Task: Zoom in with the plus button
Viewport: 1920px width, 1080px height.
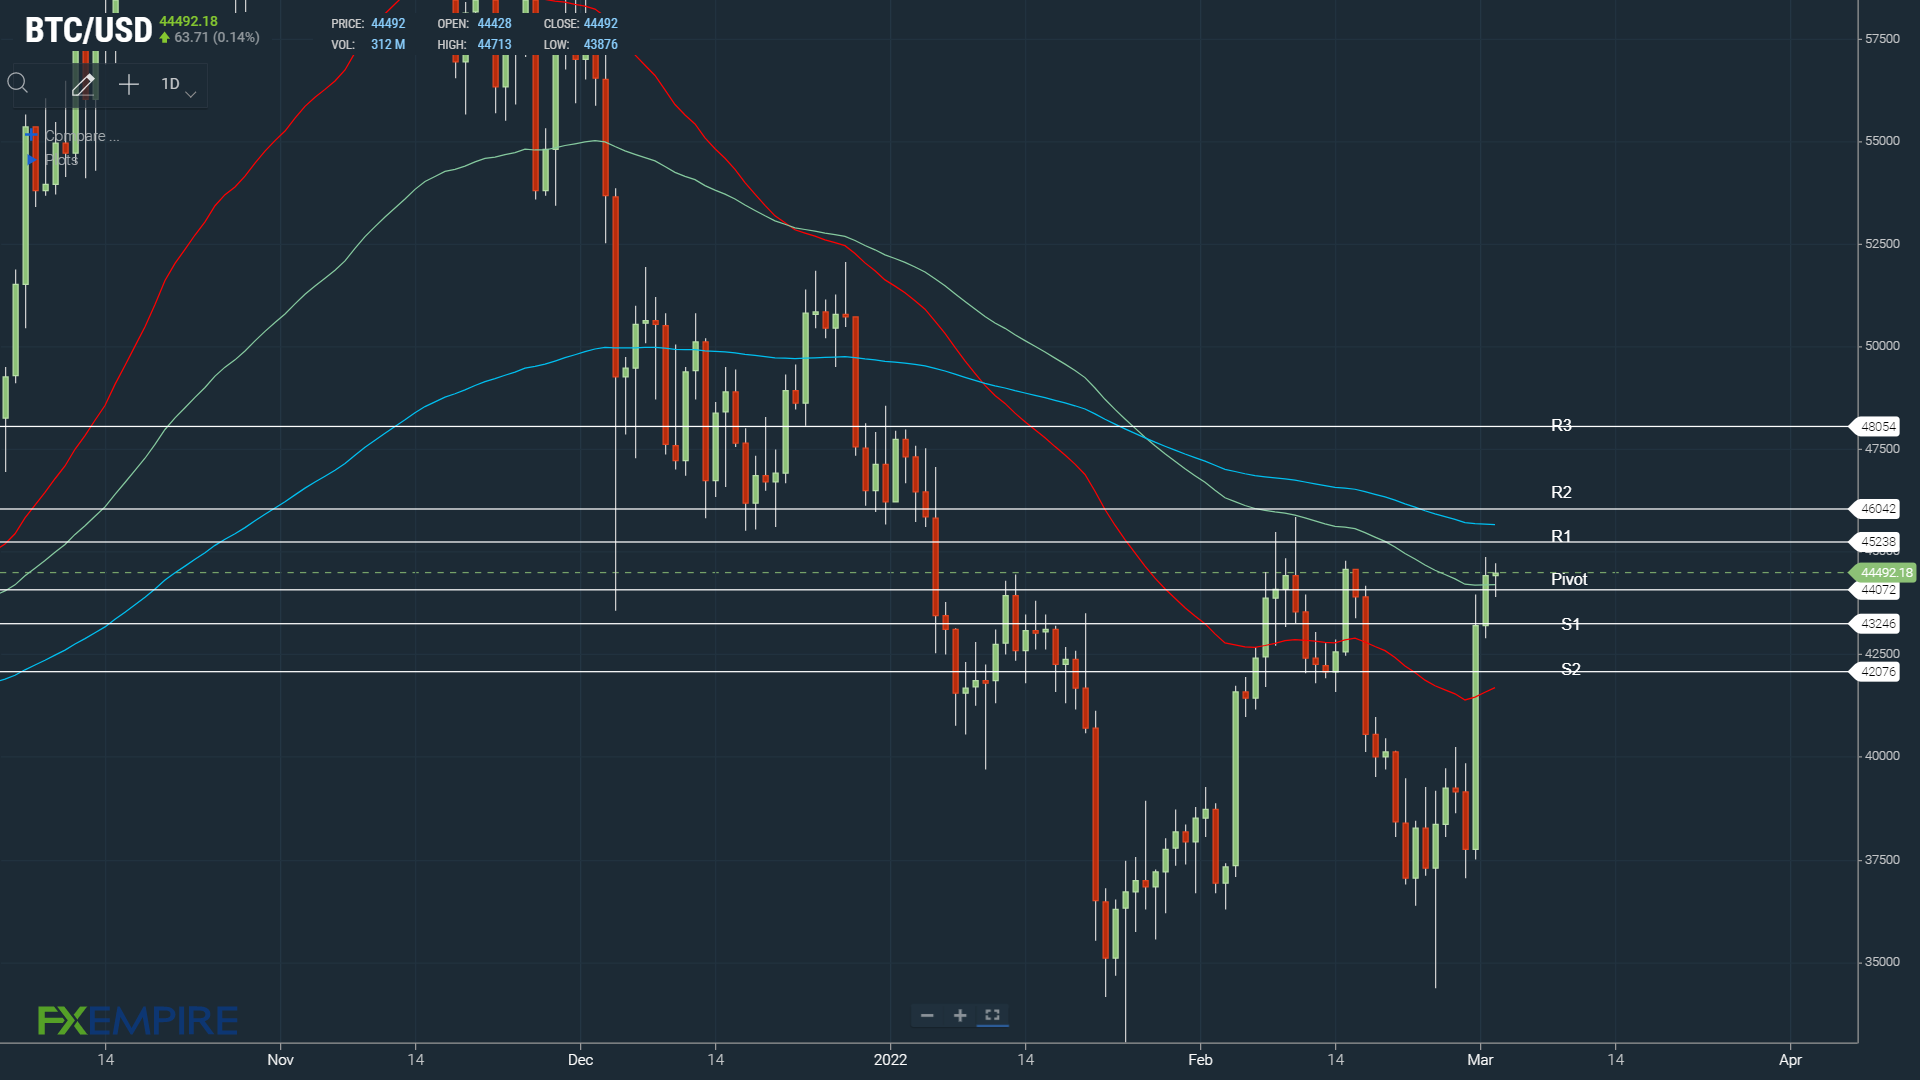Action: pyautogui.click(x=960, y=1015)
